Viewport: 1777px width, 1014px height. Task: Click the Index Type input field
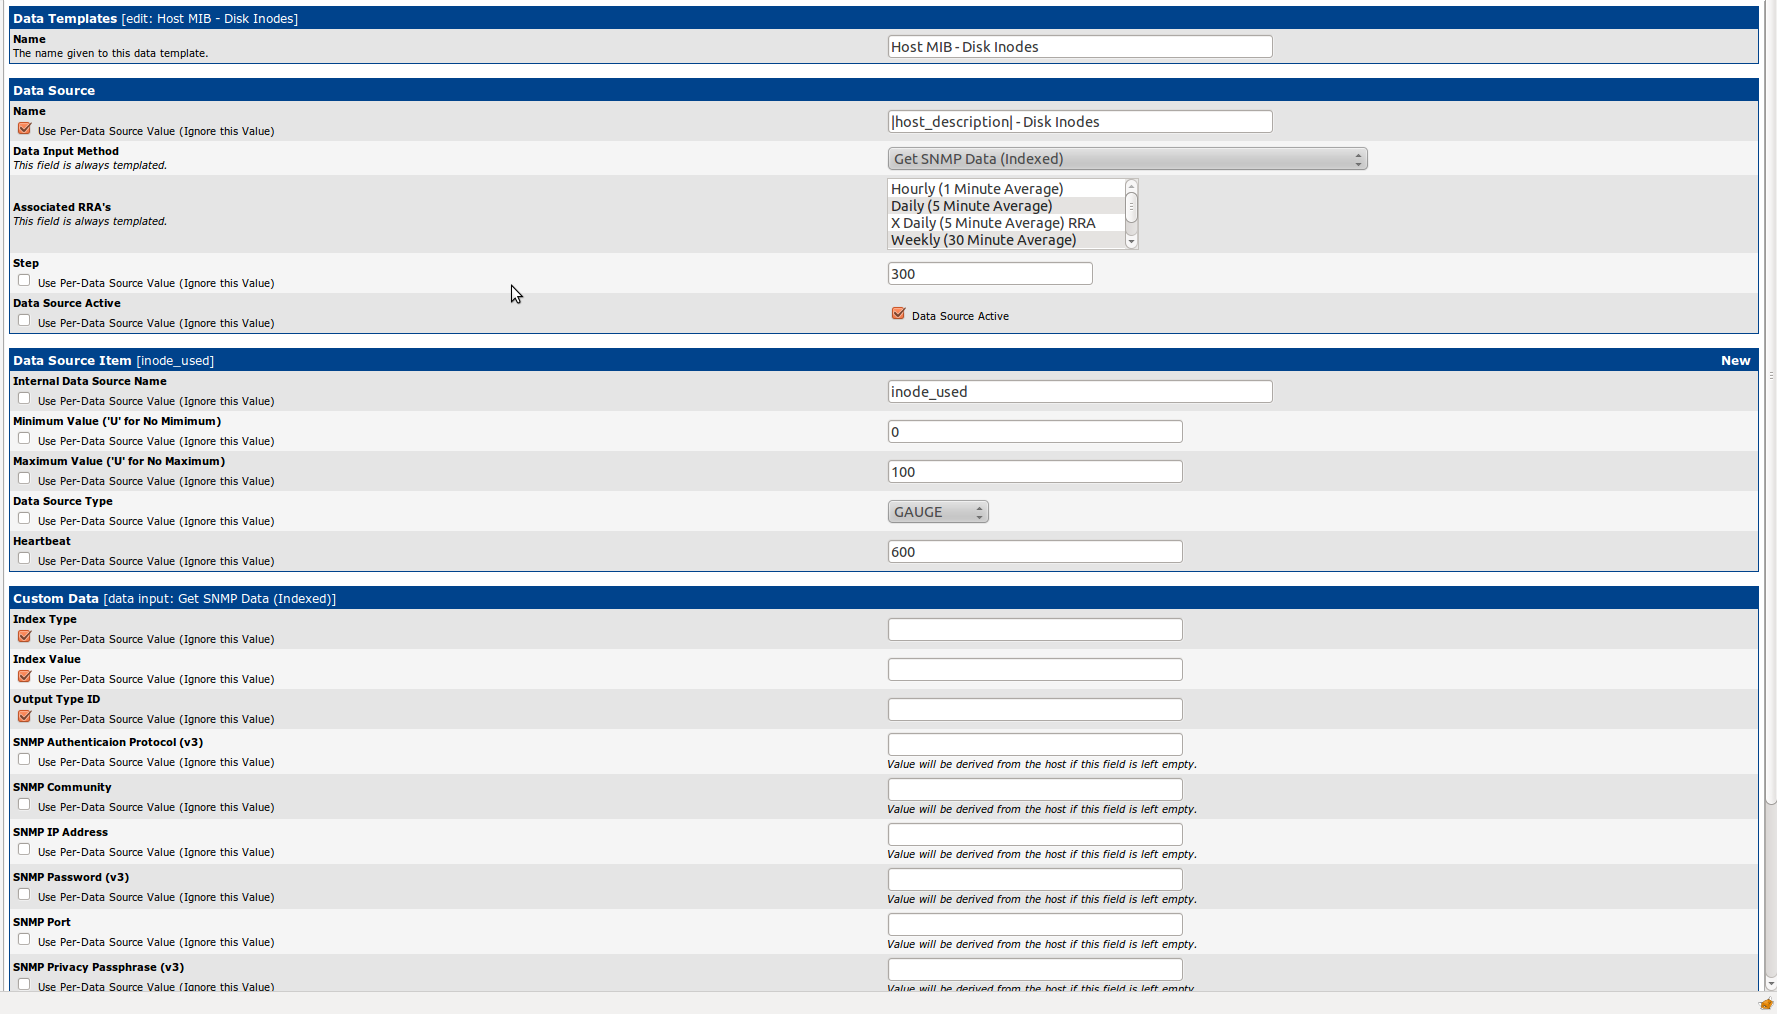point(1035,630)
